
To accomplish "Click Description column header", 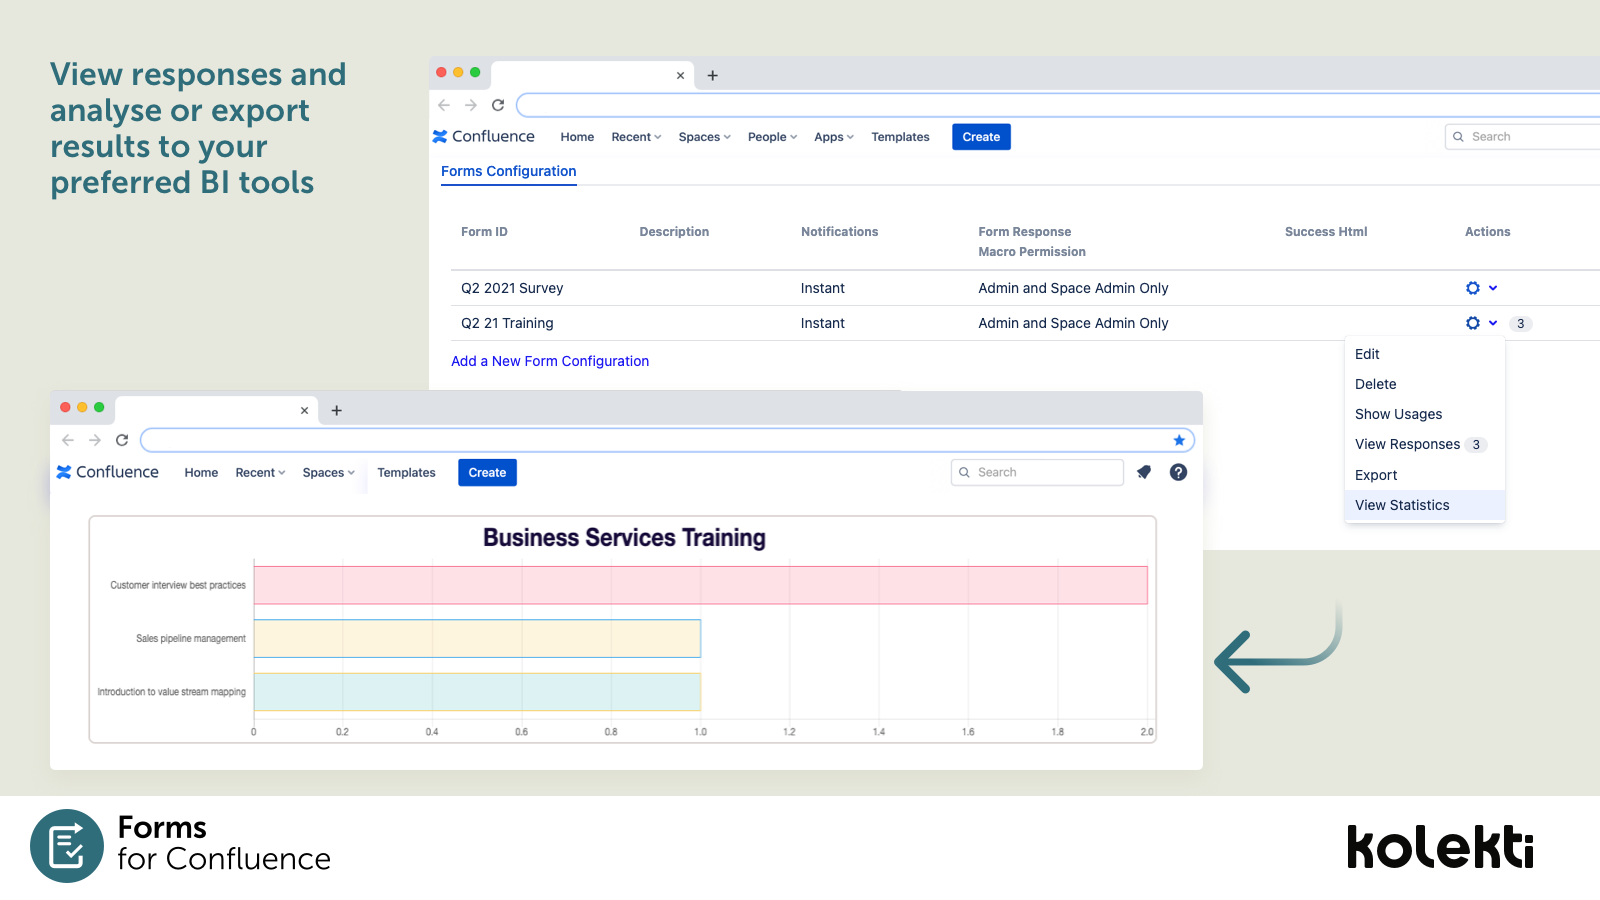I will coord(674,232).
